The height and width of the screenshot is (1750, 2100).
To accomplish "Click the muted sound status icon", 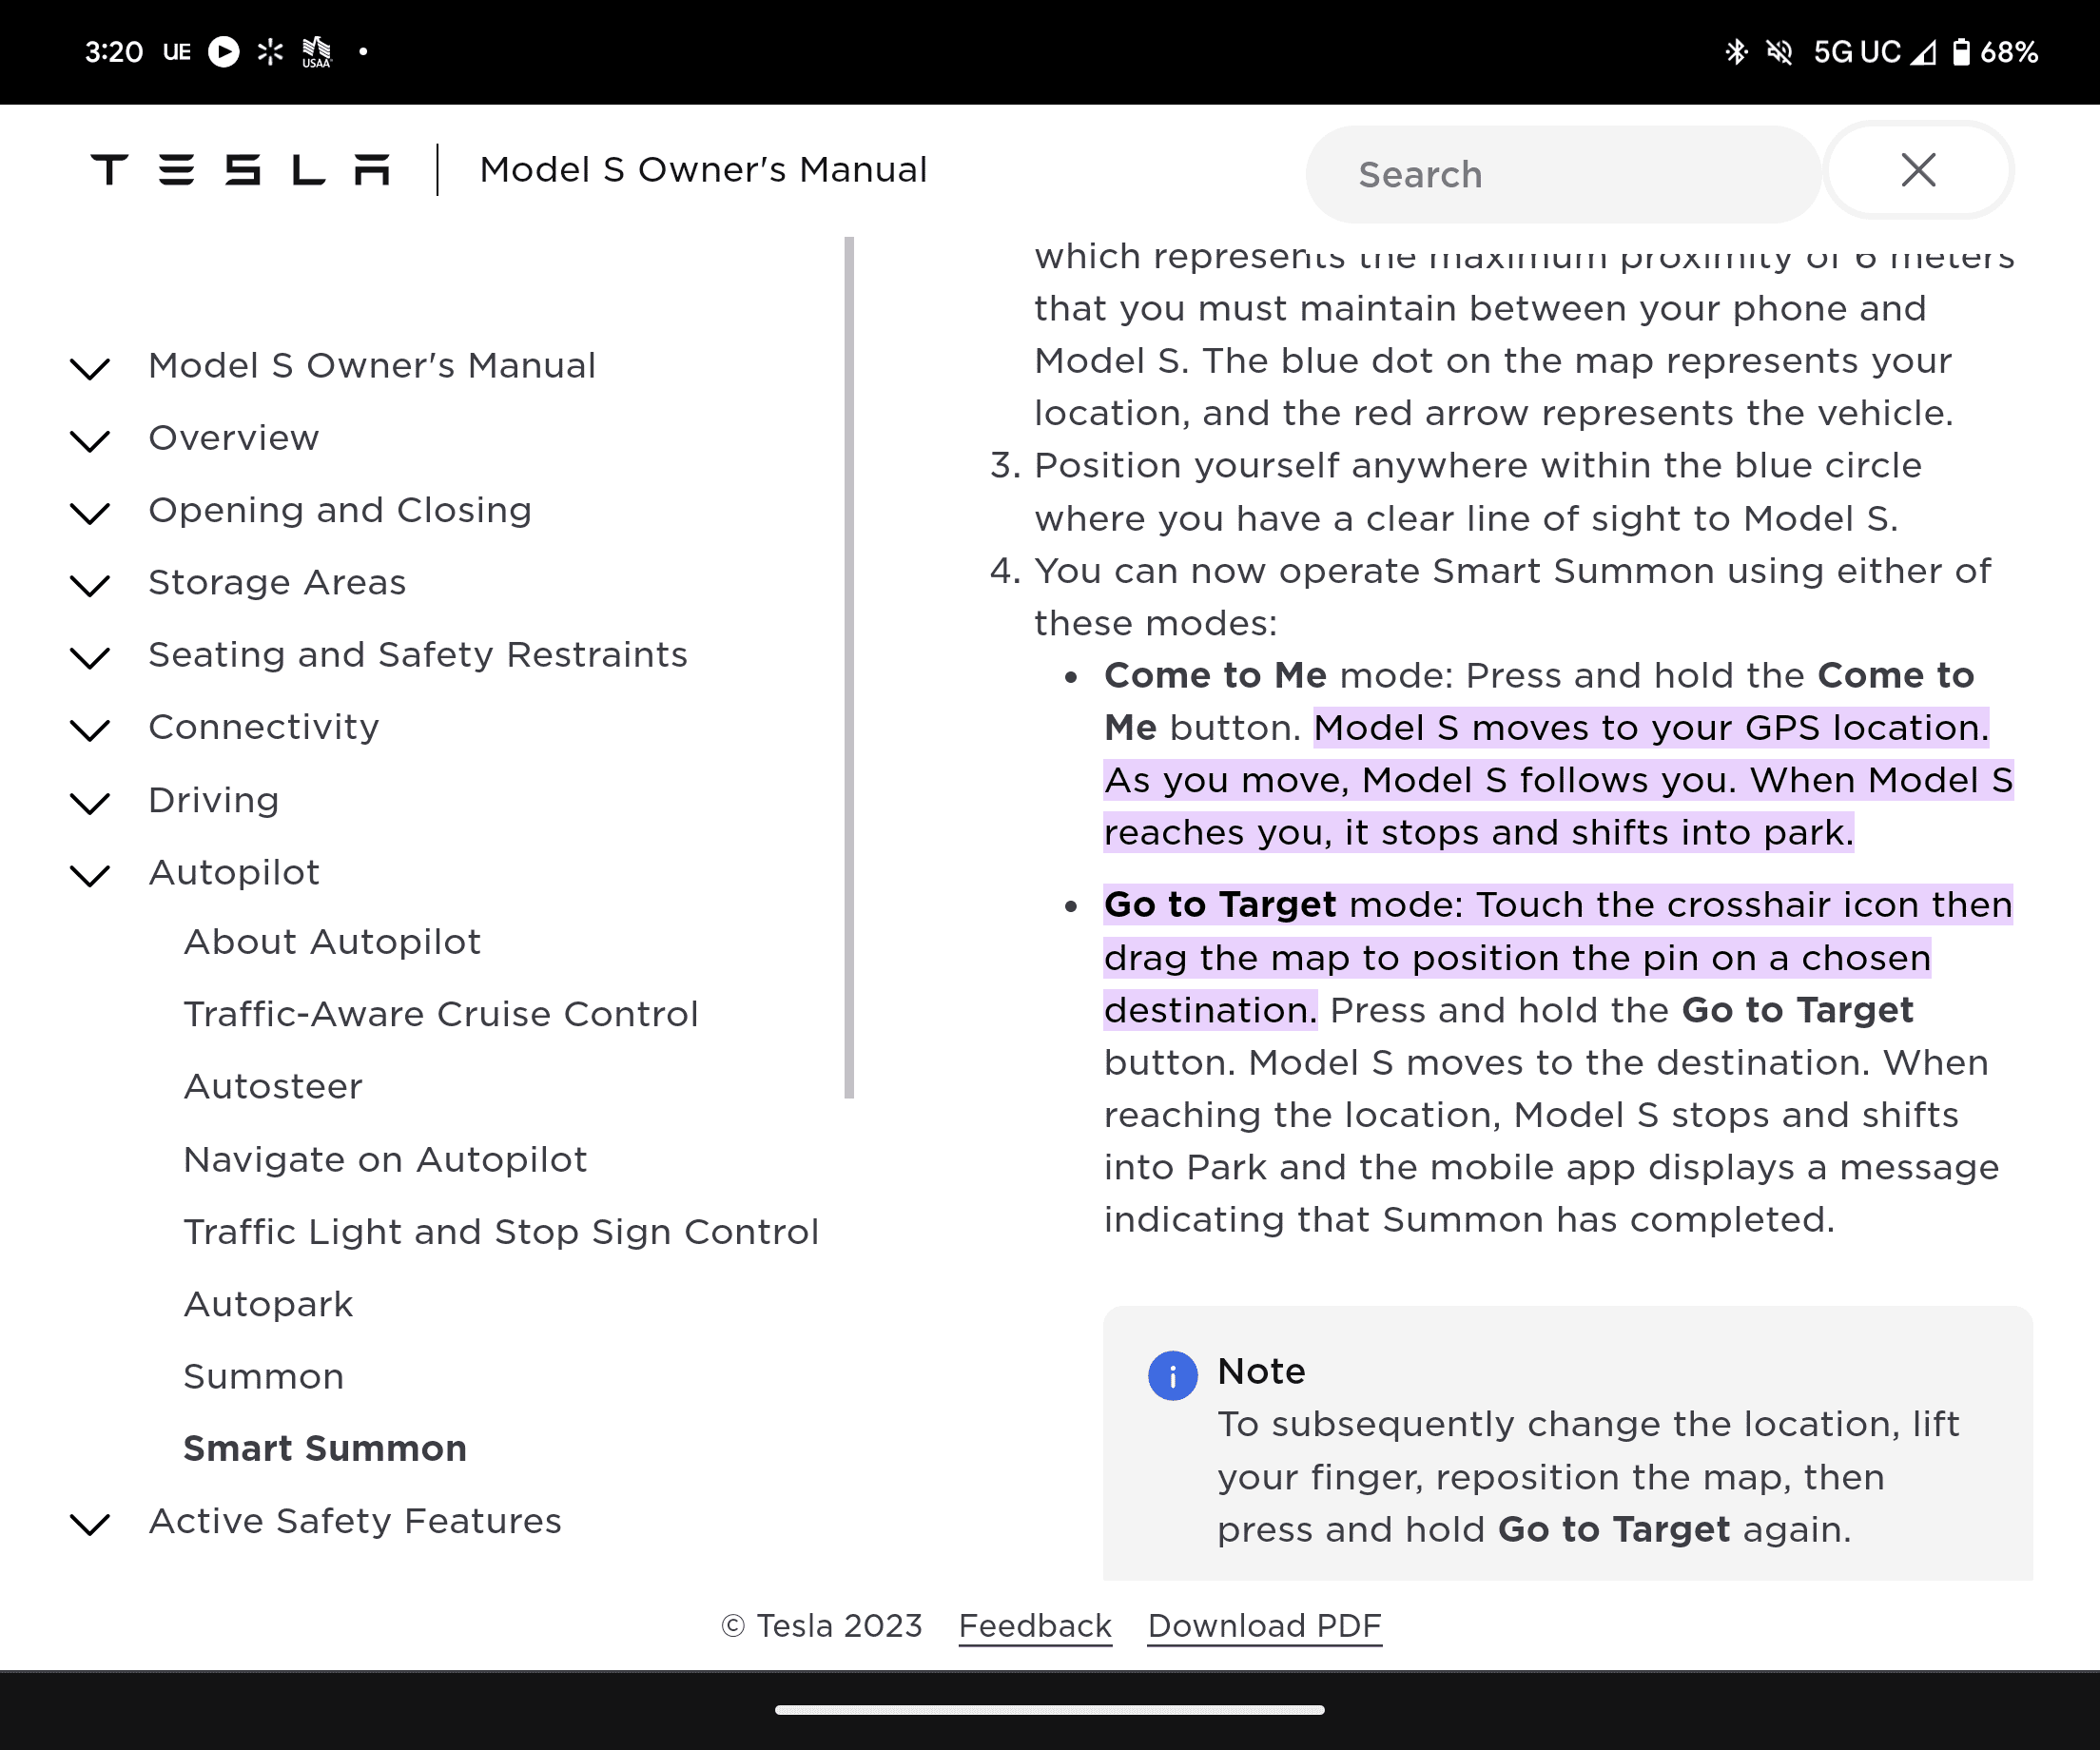I will coord(1779,52).
